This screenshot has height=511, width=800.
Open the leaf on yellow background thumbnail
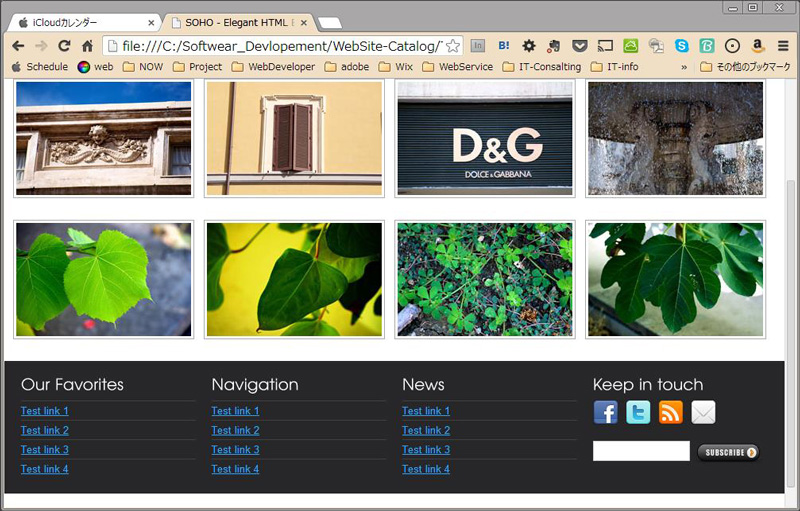(294, 279)
